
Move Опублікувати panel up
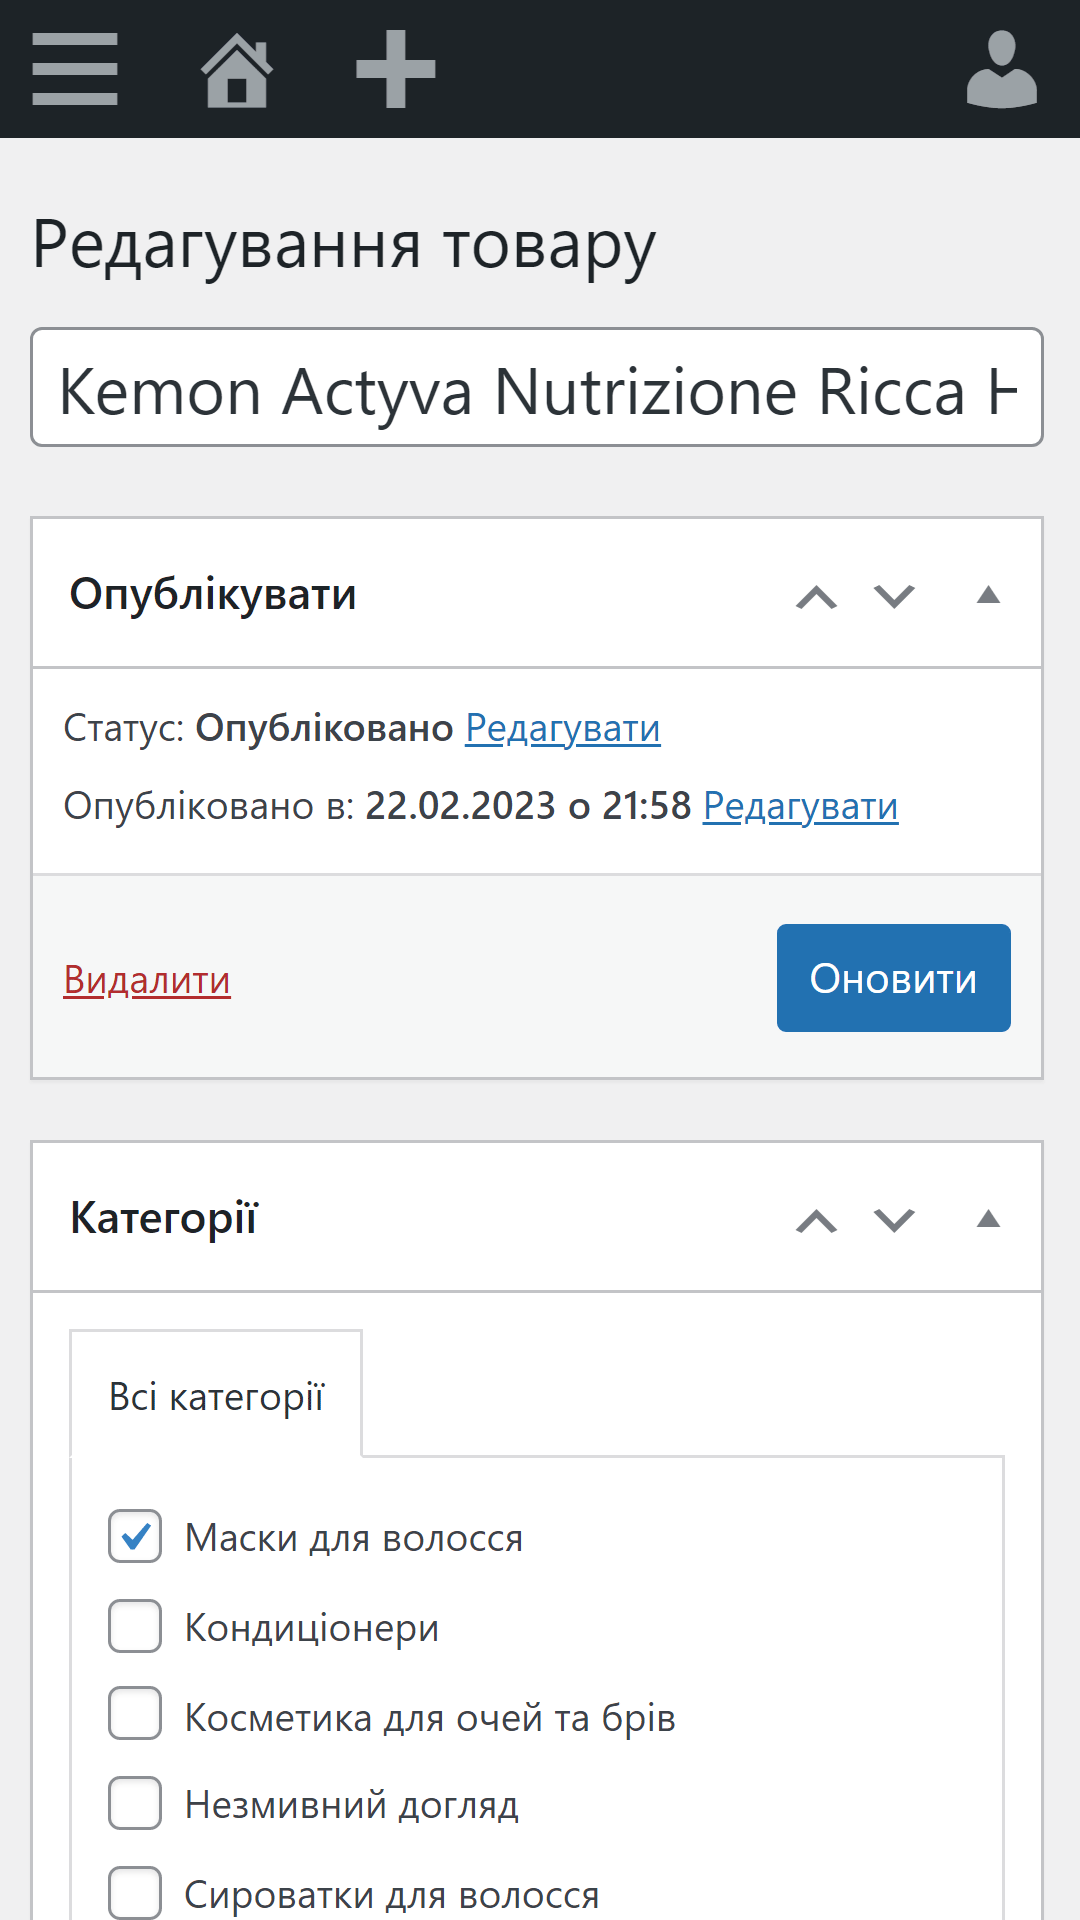816,596
